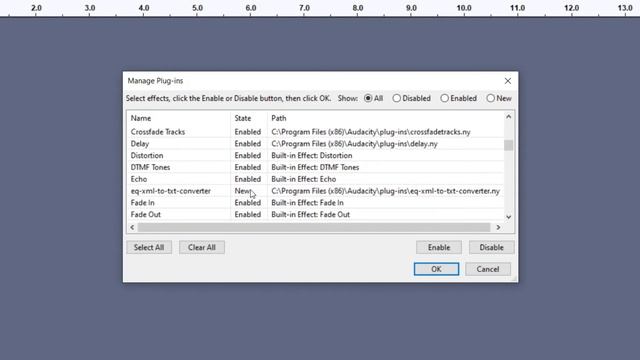The image size is (640, 360).
Task: Click the horizontal scrollbar right arrow
Action: (498, 227)
